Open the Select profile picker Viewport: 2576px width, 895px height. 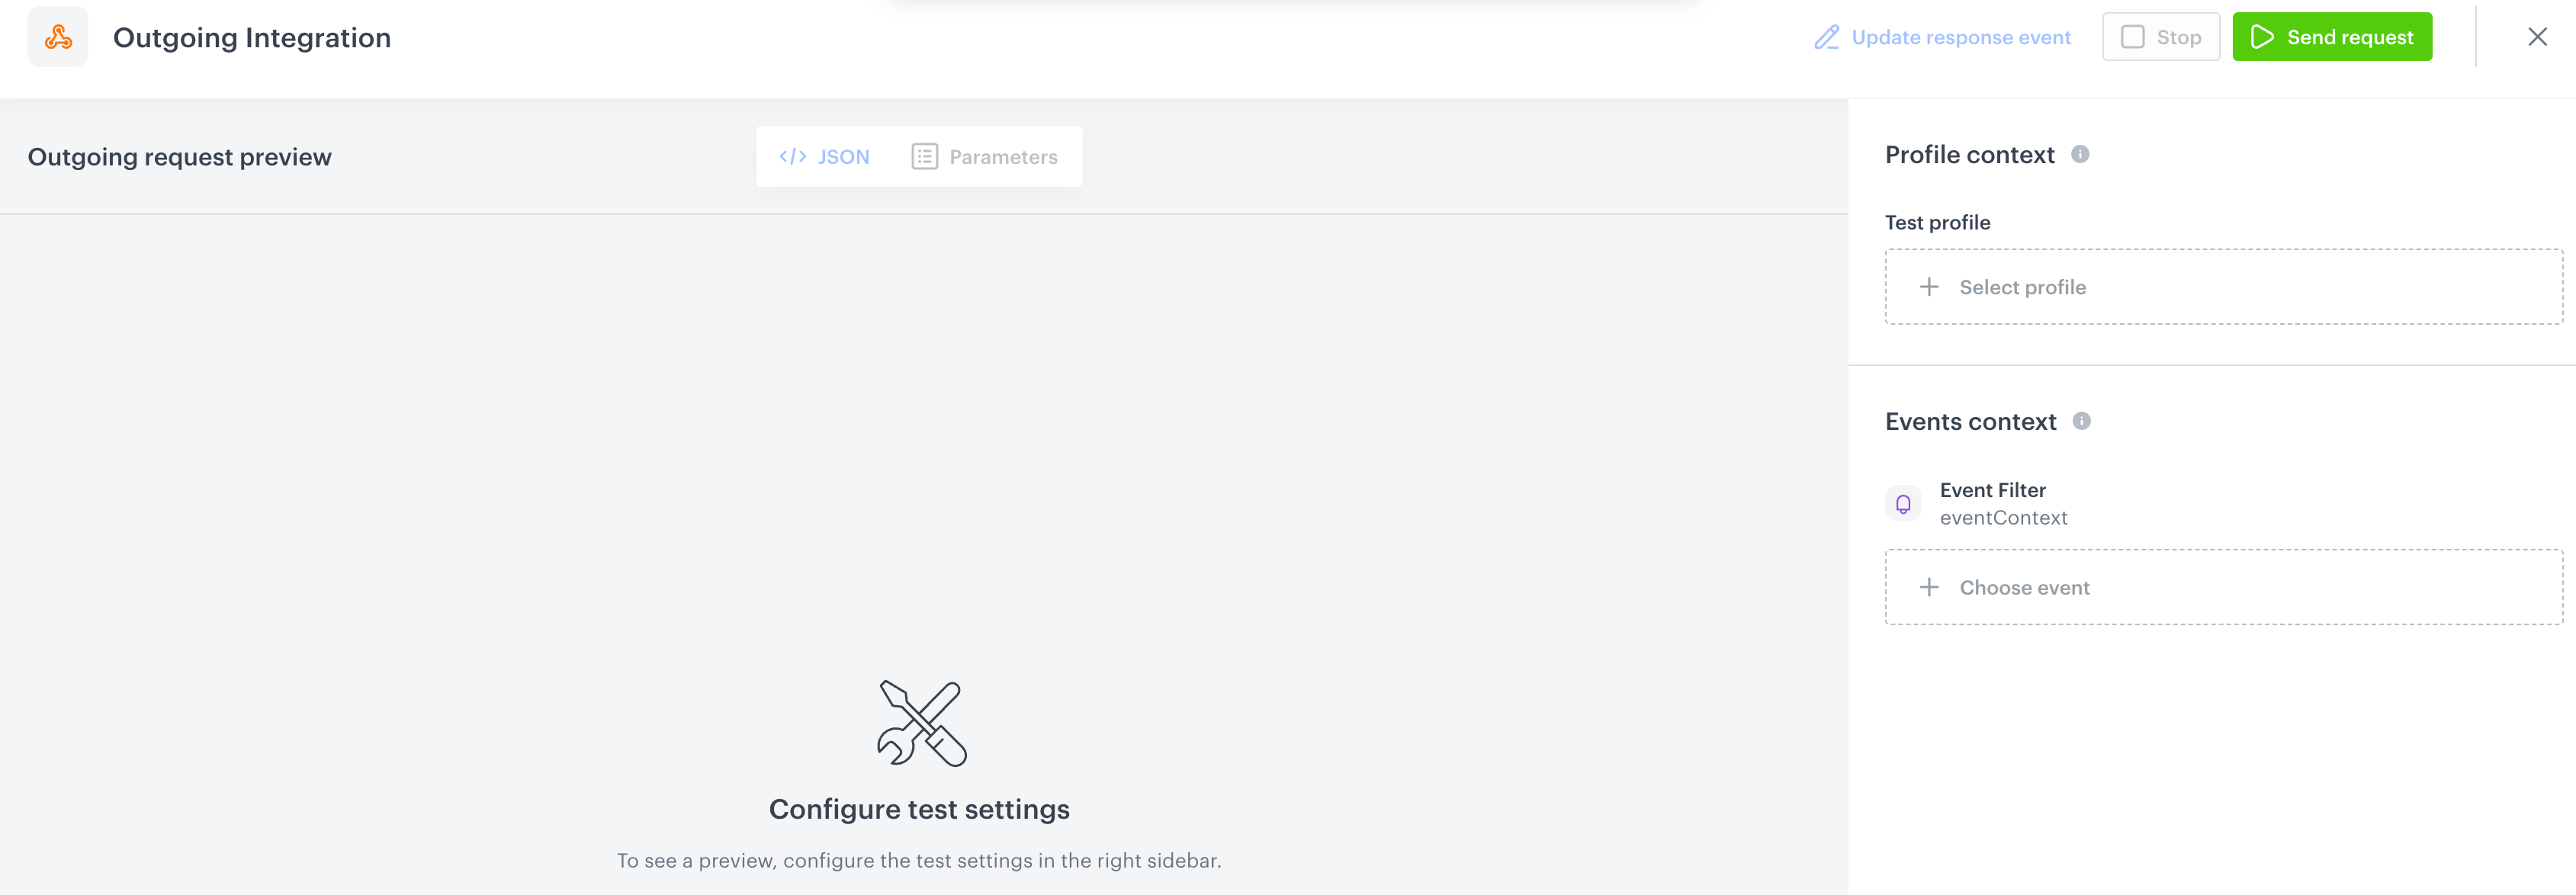coord(2222,287)
